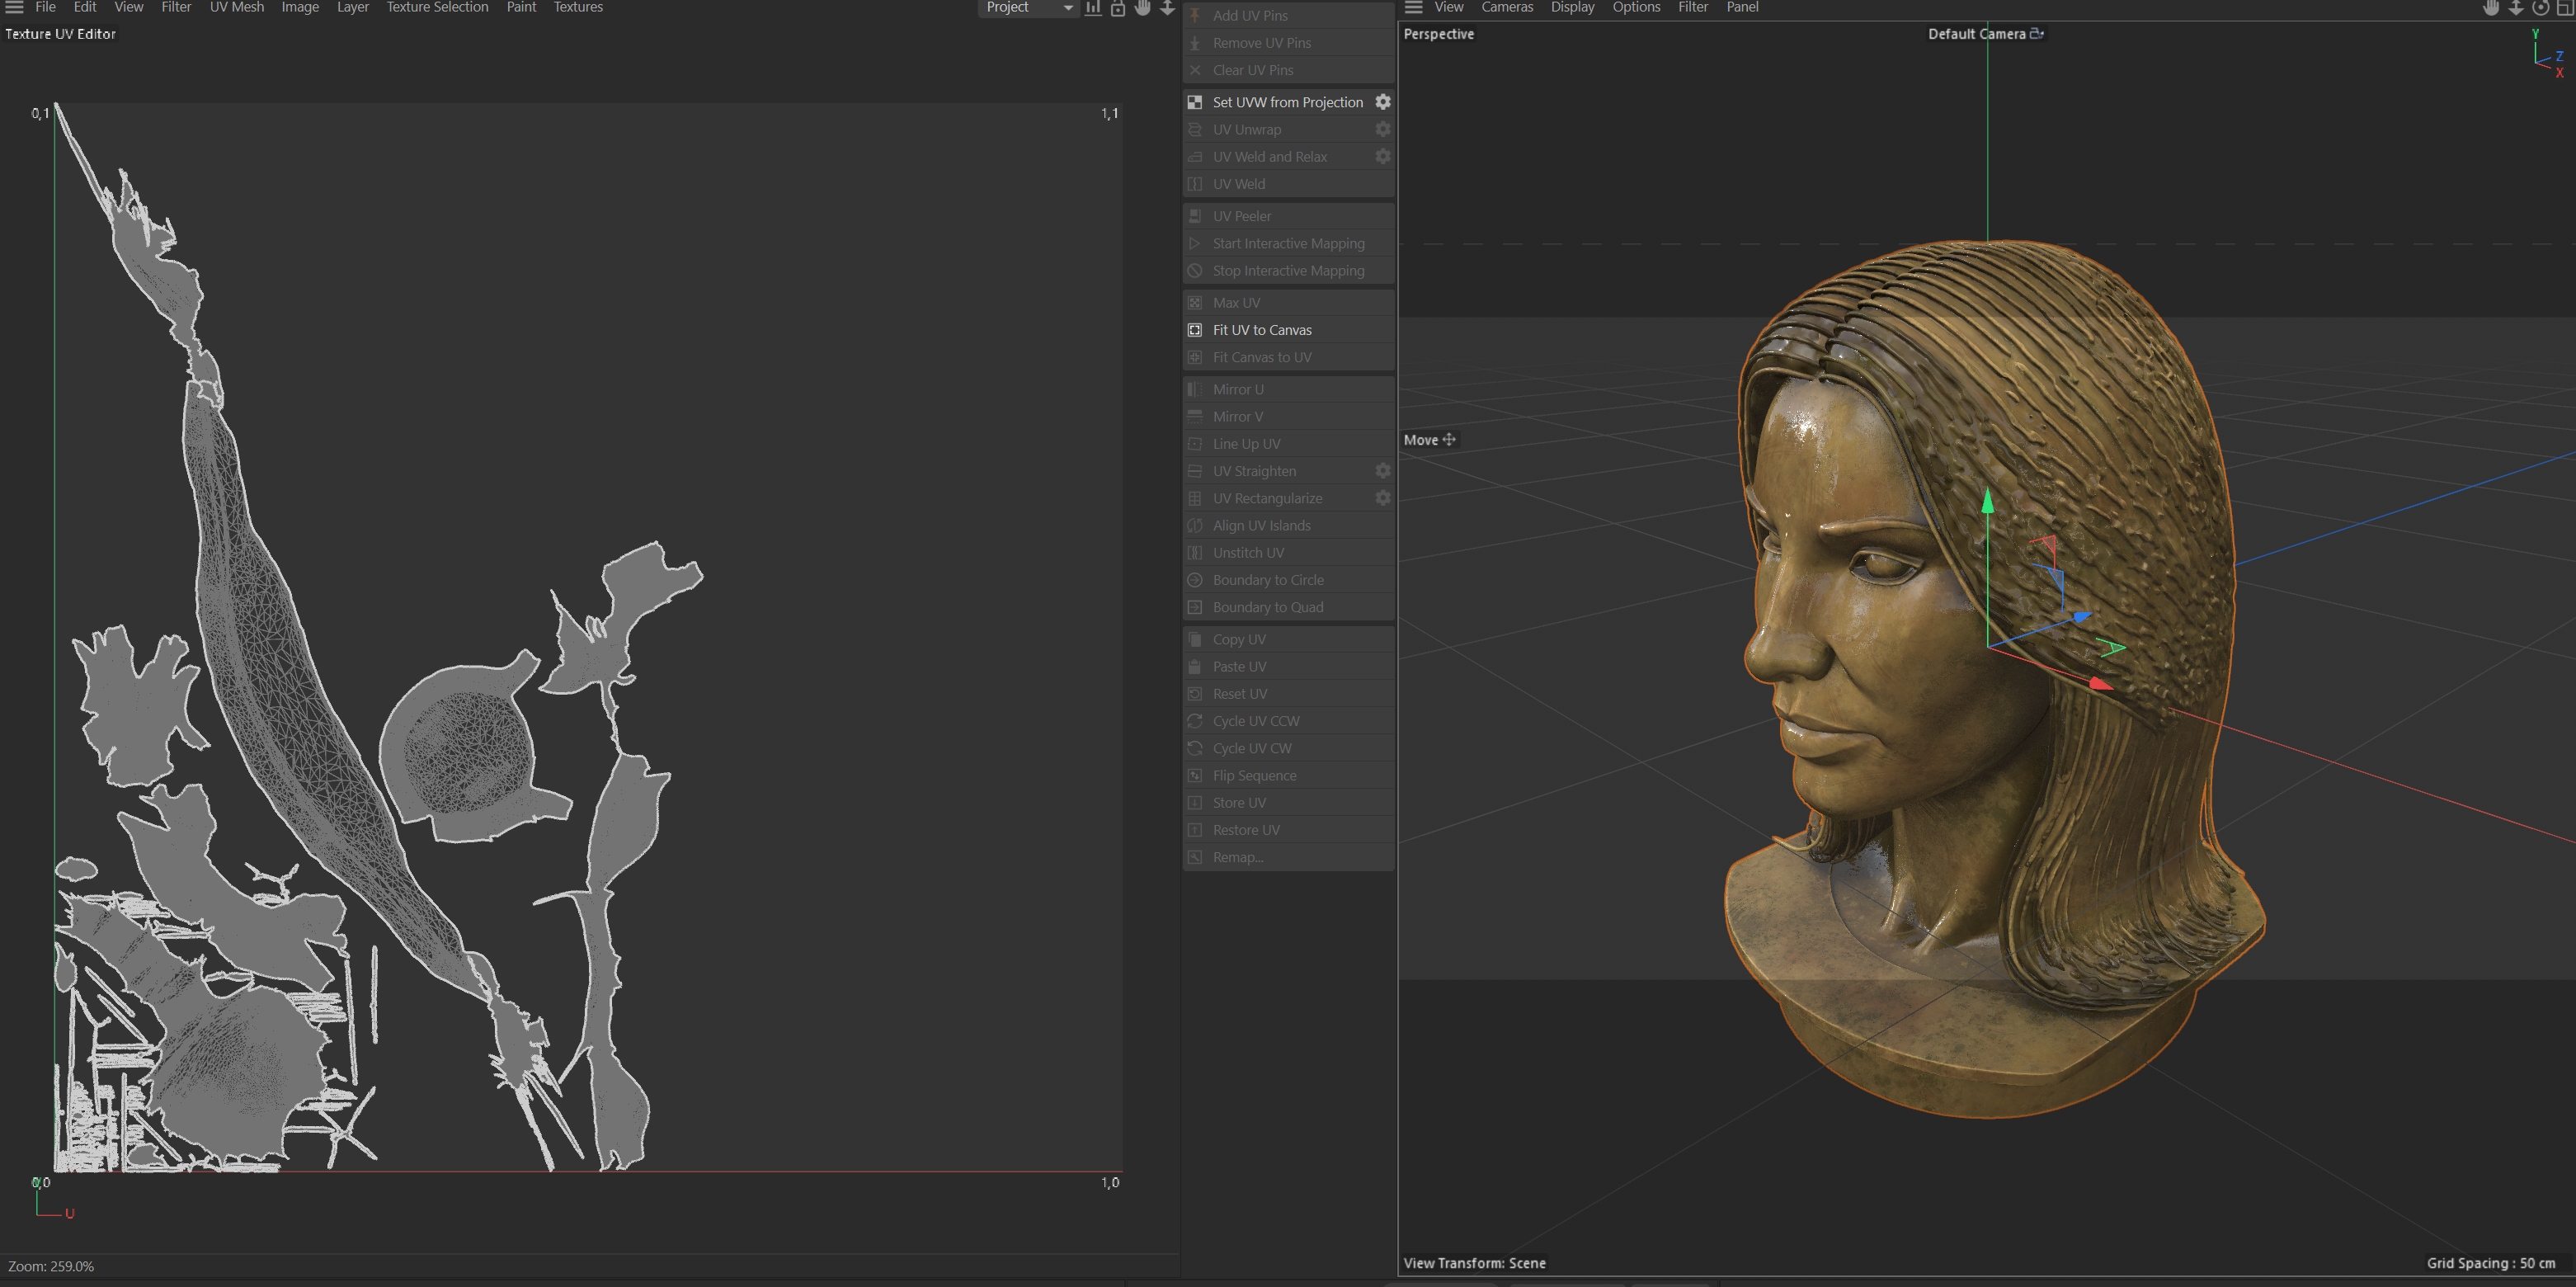Open the Cameras menu in viewport
The height and width of the screenshot is (1287, 2576).
point(1506,7)
